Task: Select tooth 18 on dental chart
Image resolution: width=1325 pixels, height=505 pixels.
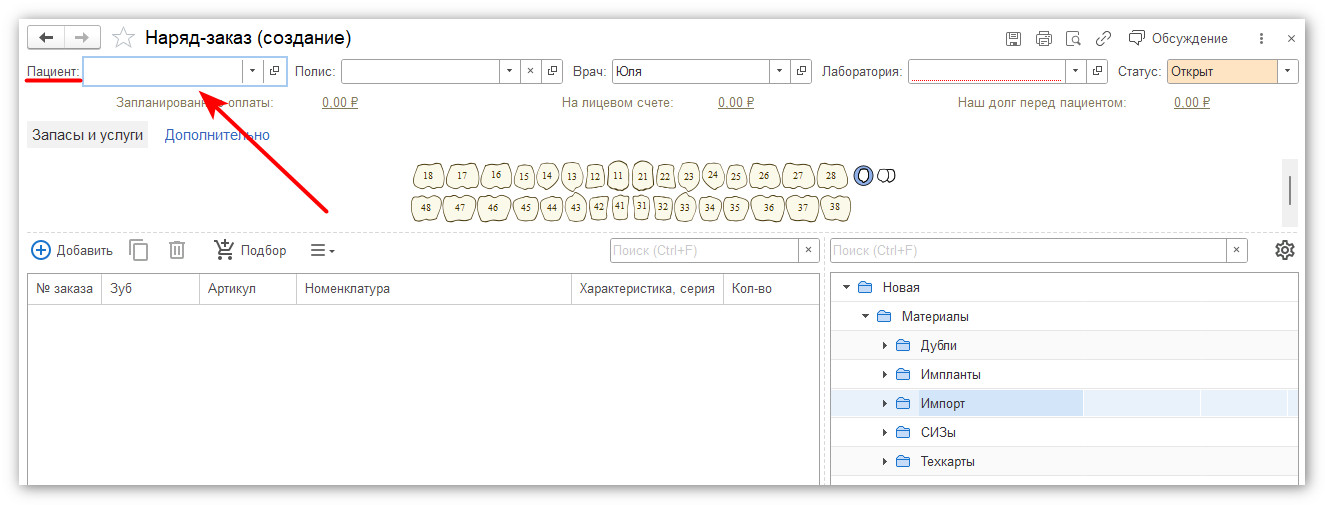Action: 428,176
